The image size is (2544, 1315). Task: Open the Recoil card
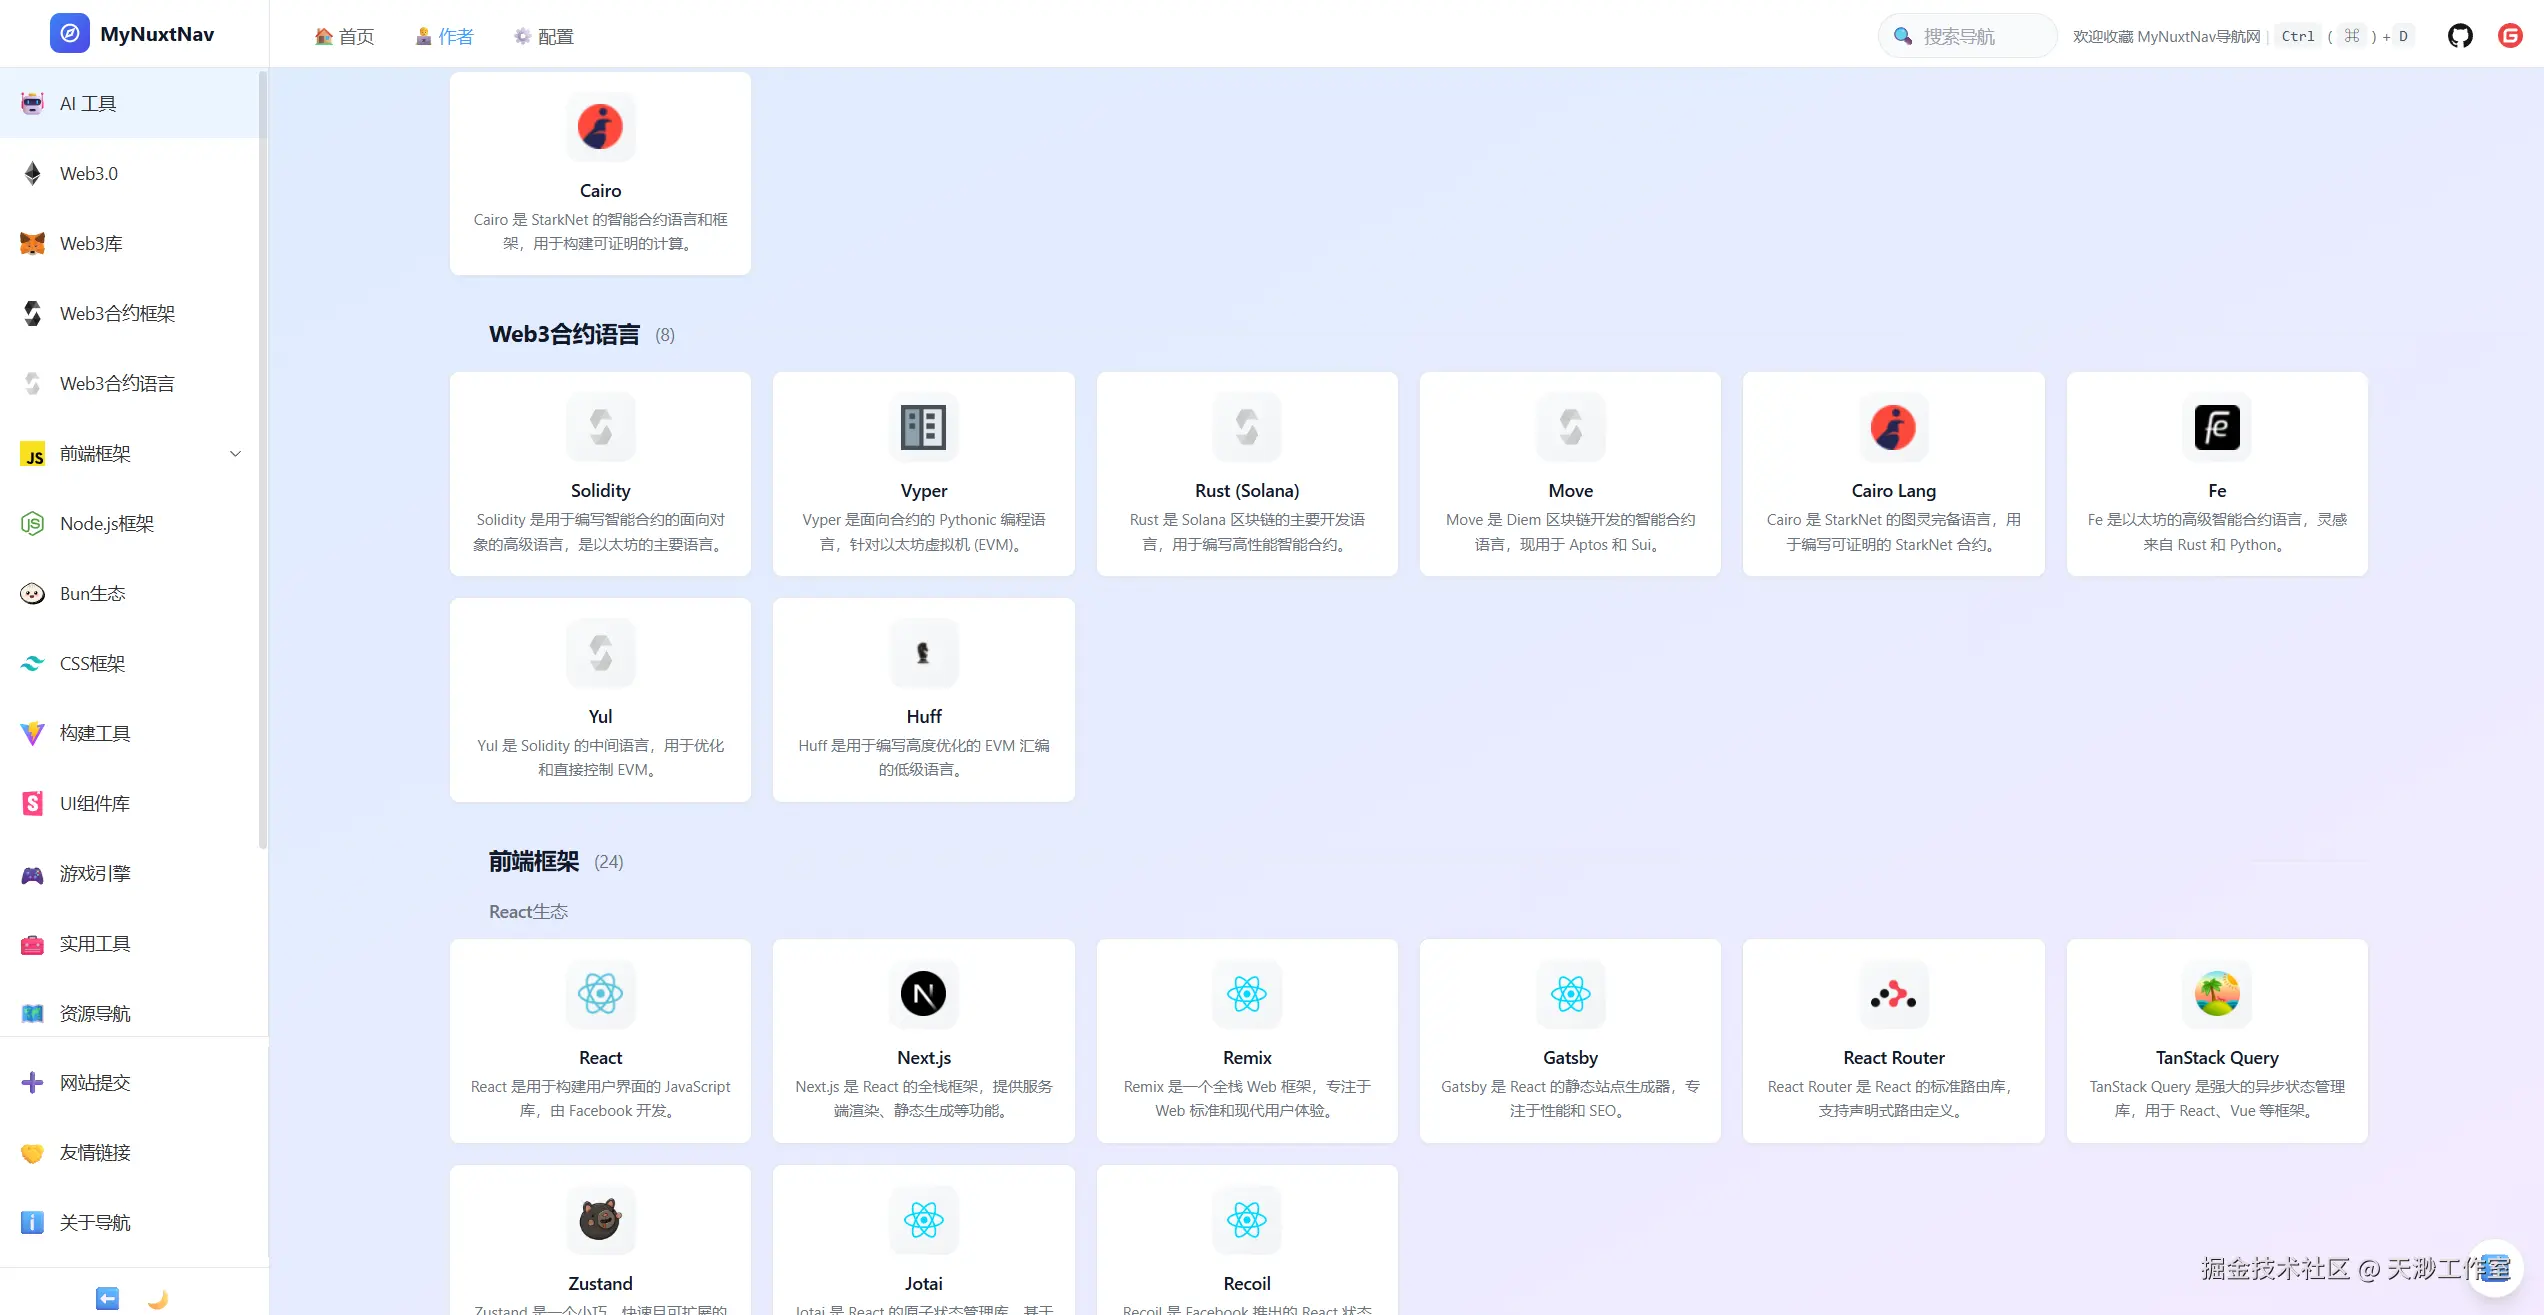point(1247,1240)
